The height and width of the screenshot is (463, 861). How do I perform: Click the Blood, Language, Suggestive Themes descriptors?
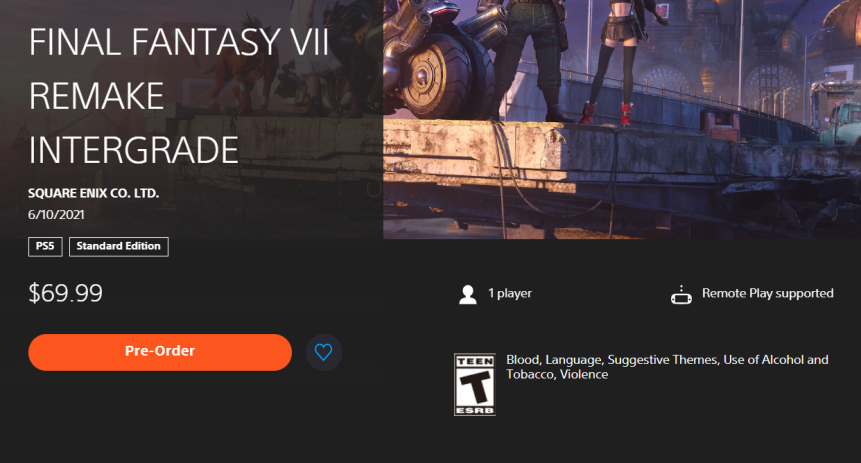click(x=612, y=360)
